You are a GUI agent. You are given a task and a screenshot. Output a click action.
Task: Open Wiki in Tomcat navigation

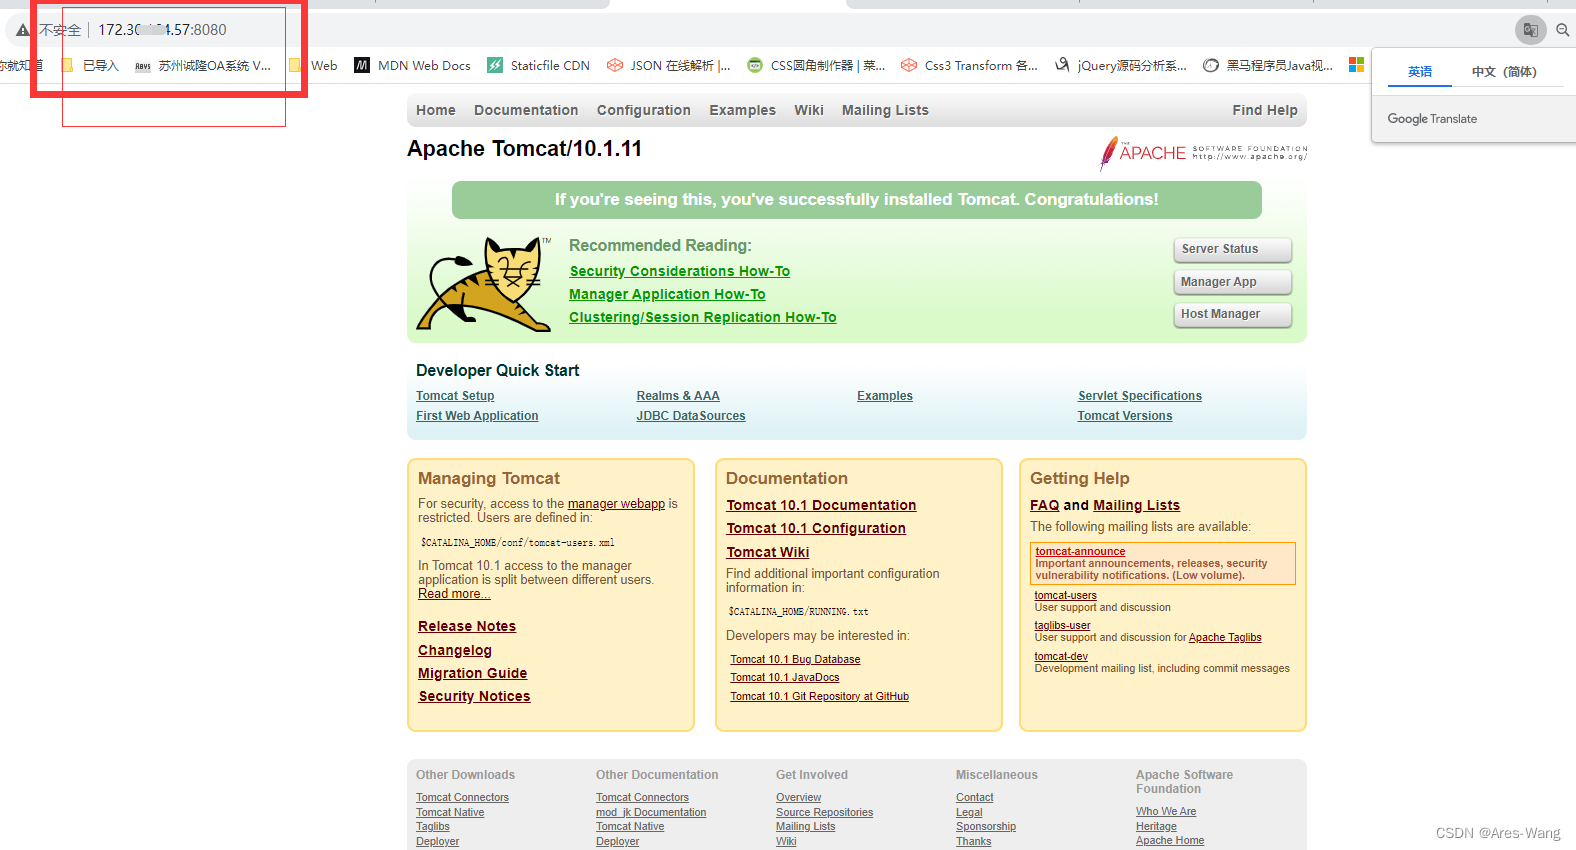809,110
